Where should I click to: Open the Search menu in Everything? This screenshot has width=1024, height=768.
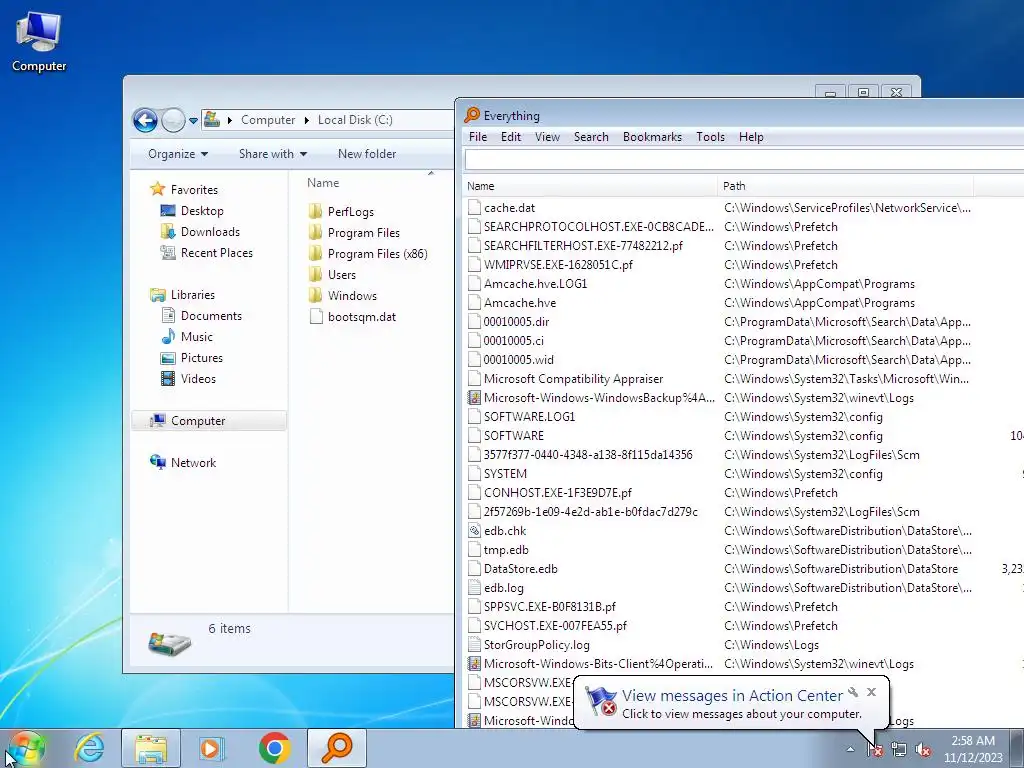coord(591,136)
